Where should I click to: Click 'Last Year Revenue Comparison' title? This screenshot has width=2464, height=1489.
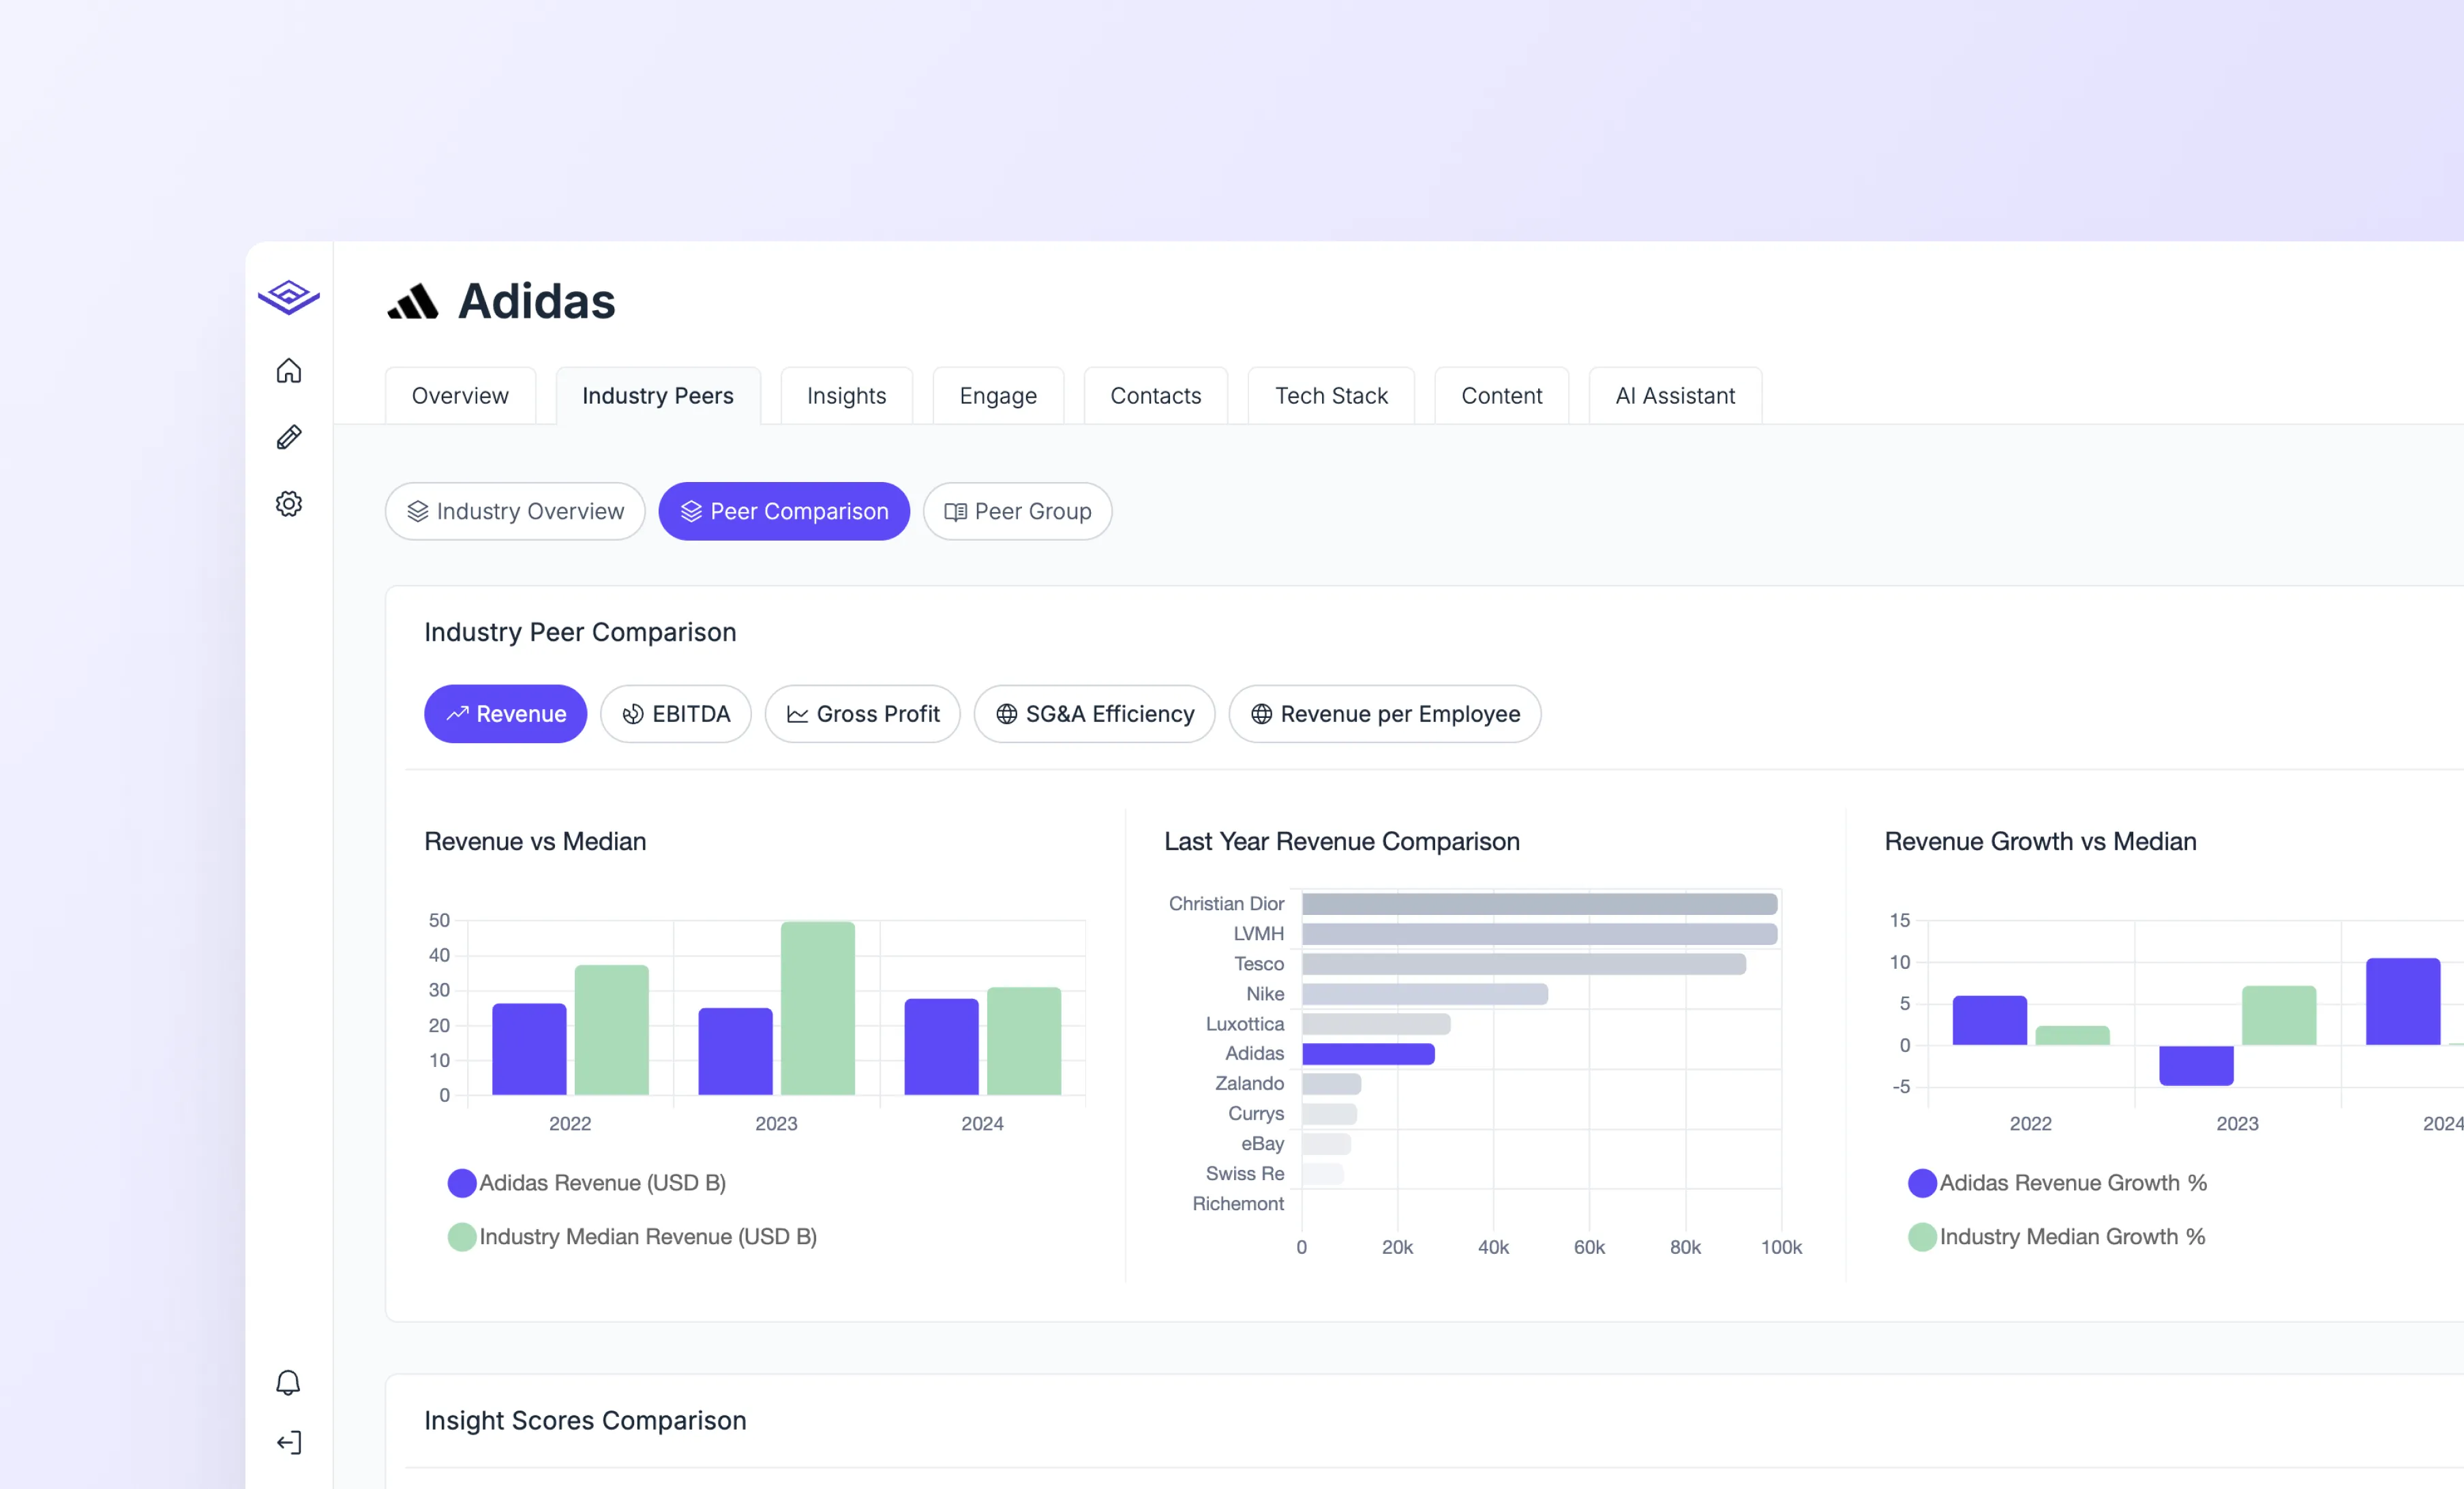[1342, 842]
